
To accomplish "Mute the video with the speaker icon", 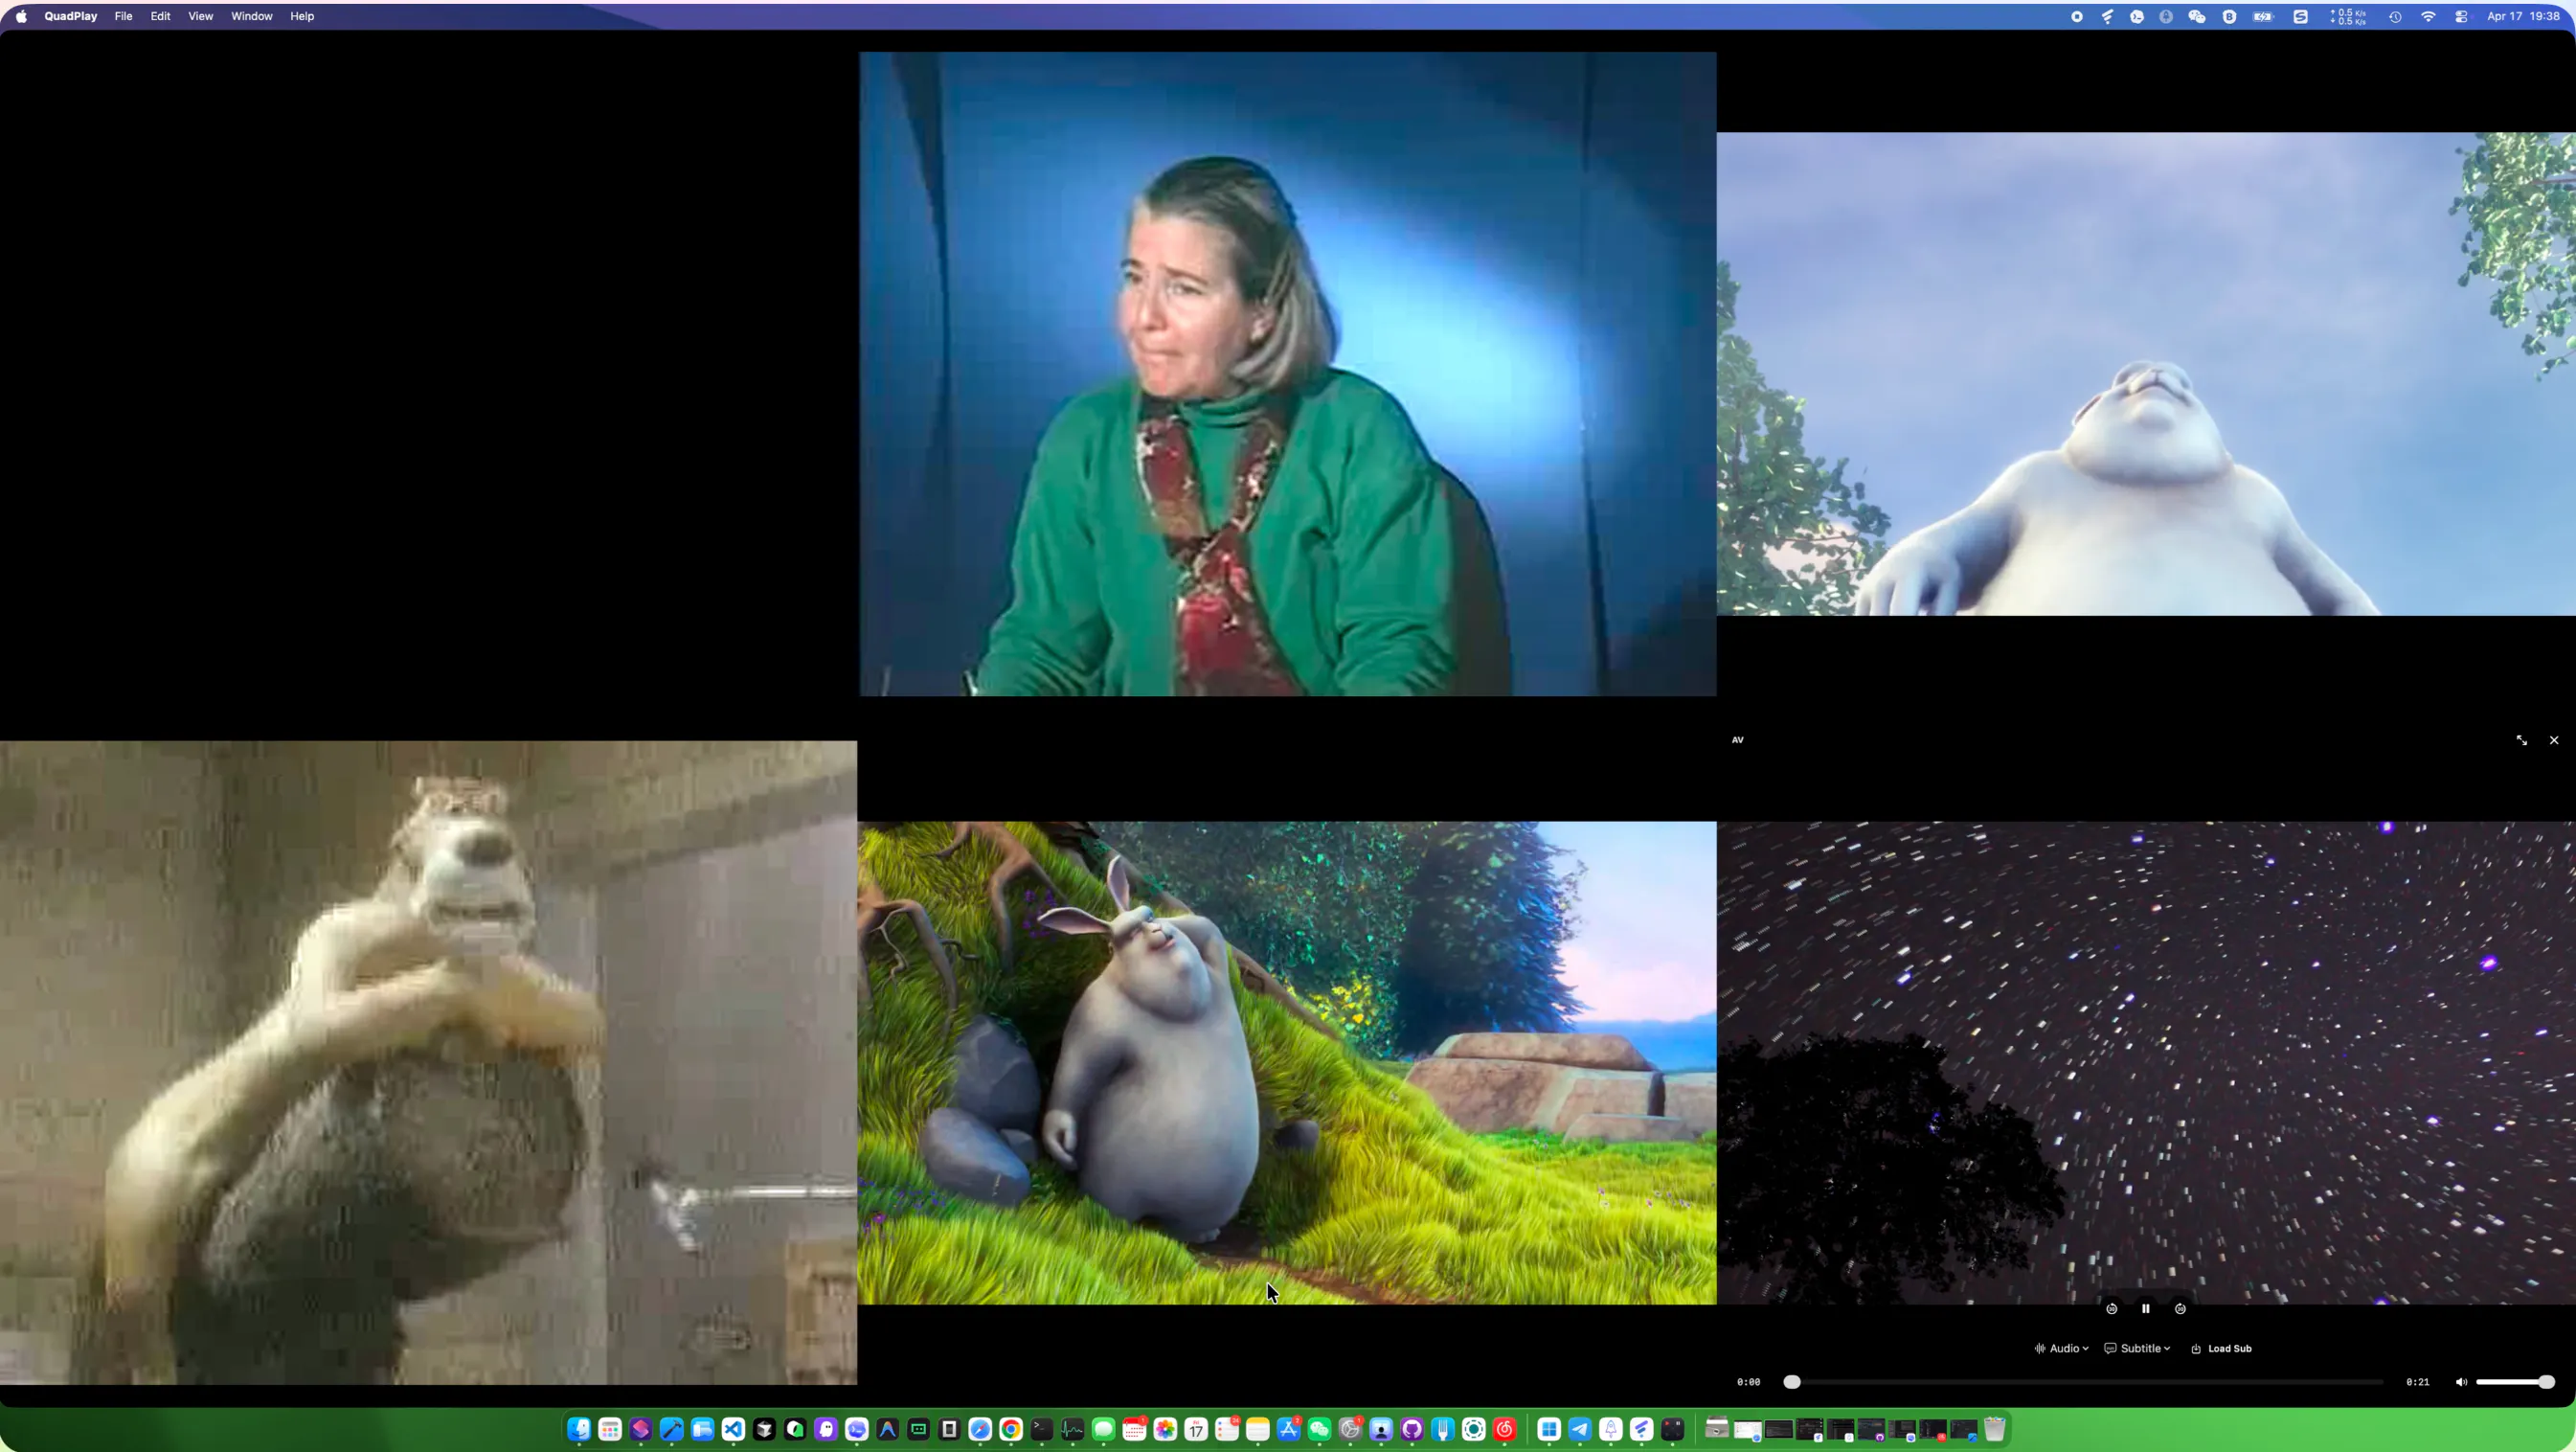I will coord(2461,1382).
